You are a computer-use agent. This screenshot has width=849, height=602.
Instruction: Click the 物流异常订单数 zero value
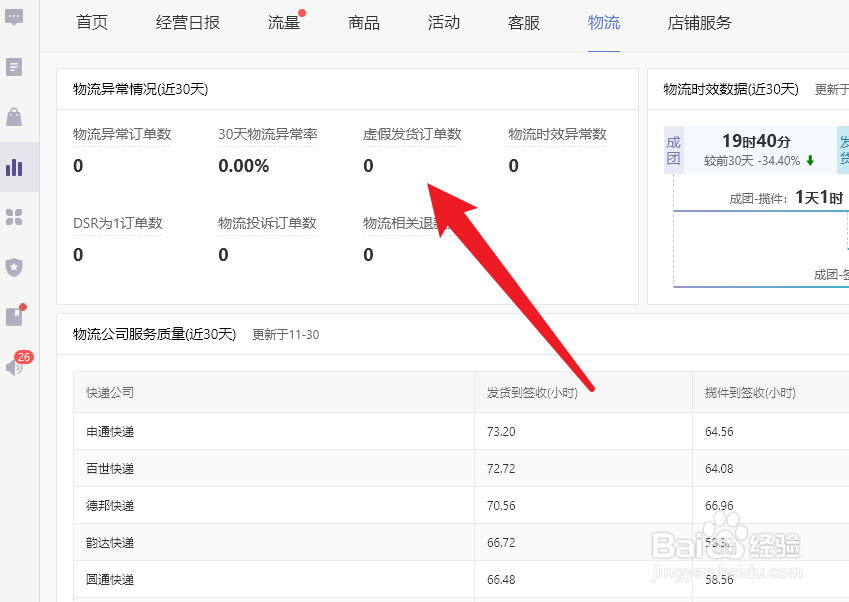click(x=77, y=166)
